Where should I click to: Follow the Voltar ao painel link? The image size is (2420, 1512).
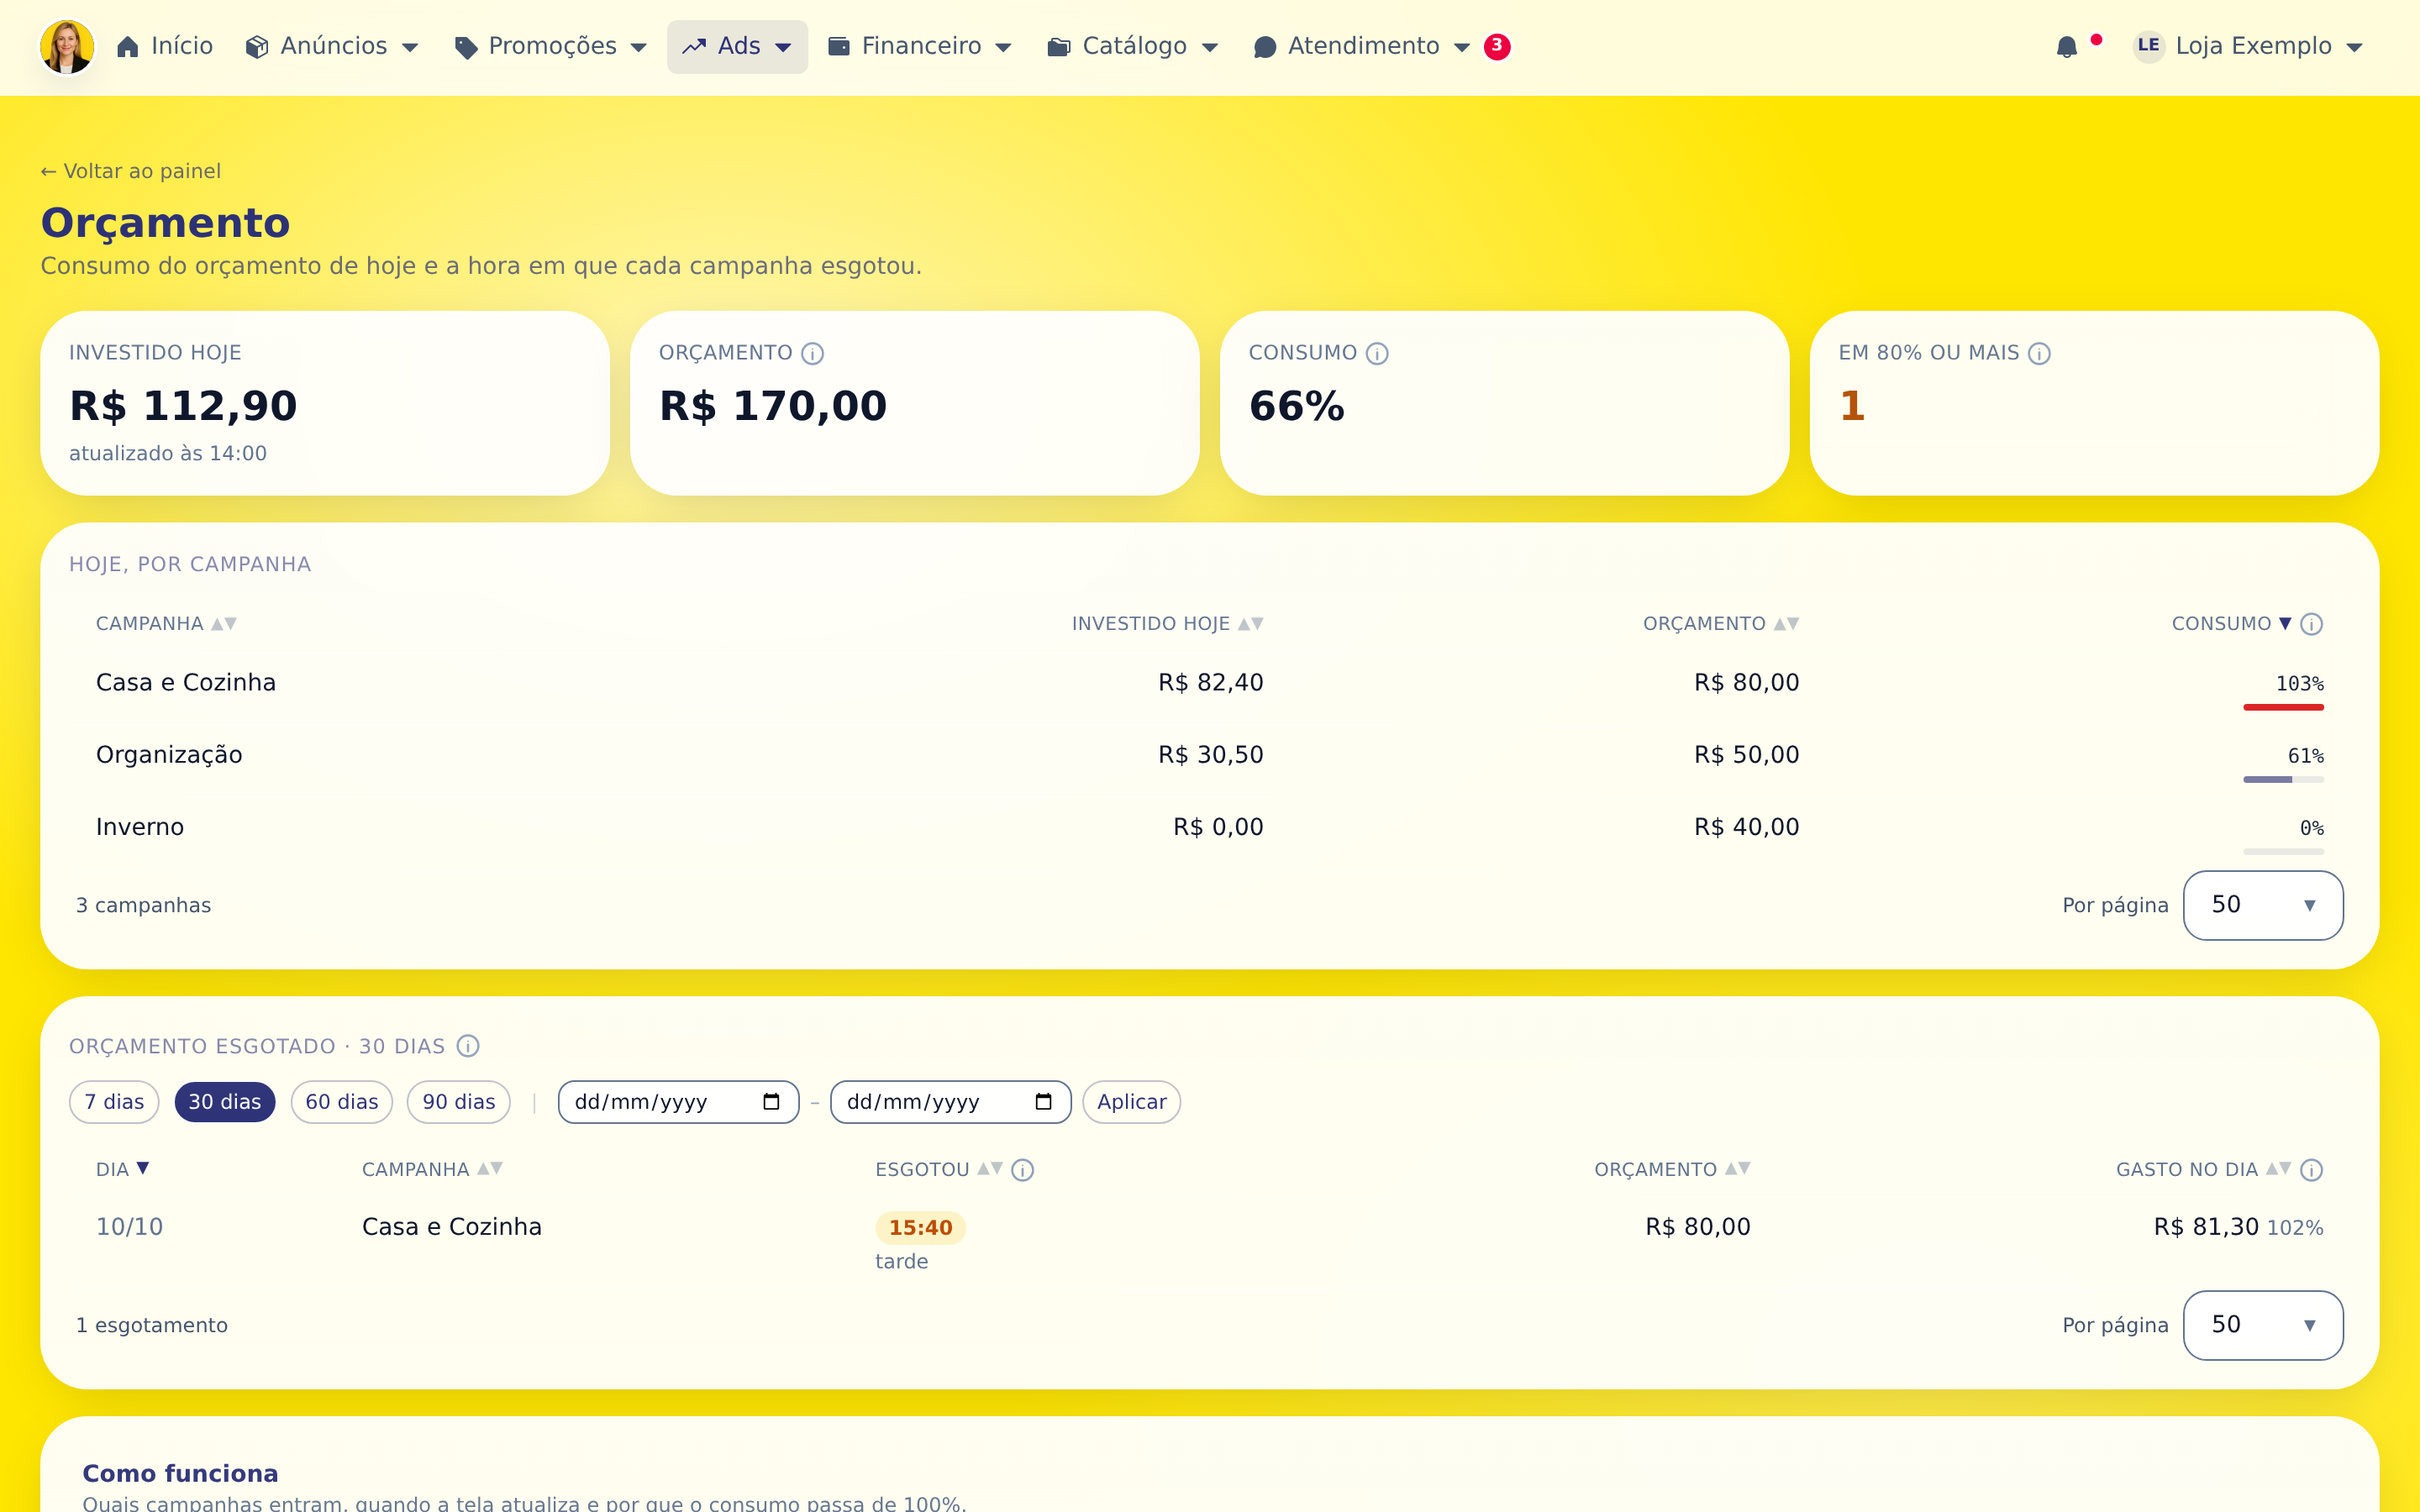pyautogui.click(x=131, y=171)
